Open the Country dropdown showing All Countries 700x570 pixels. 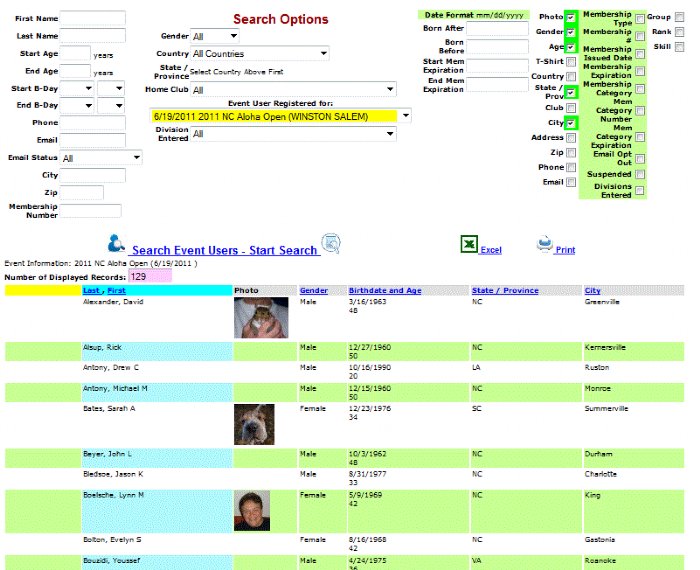[x=260, y=54]
